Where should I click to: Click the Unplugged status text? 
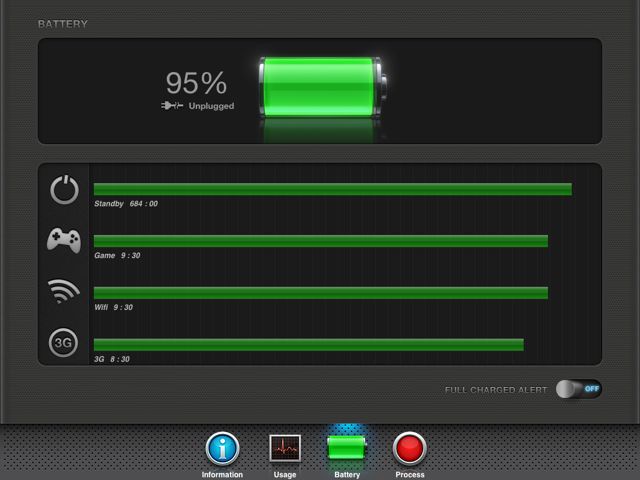(x=211, y=106)
